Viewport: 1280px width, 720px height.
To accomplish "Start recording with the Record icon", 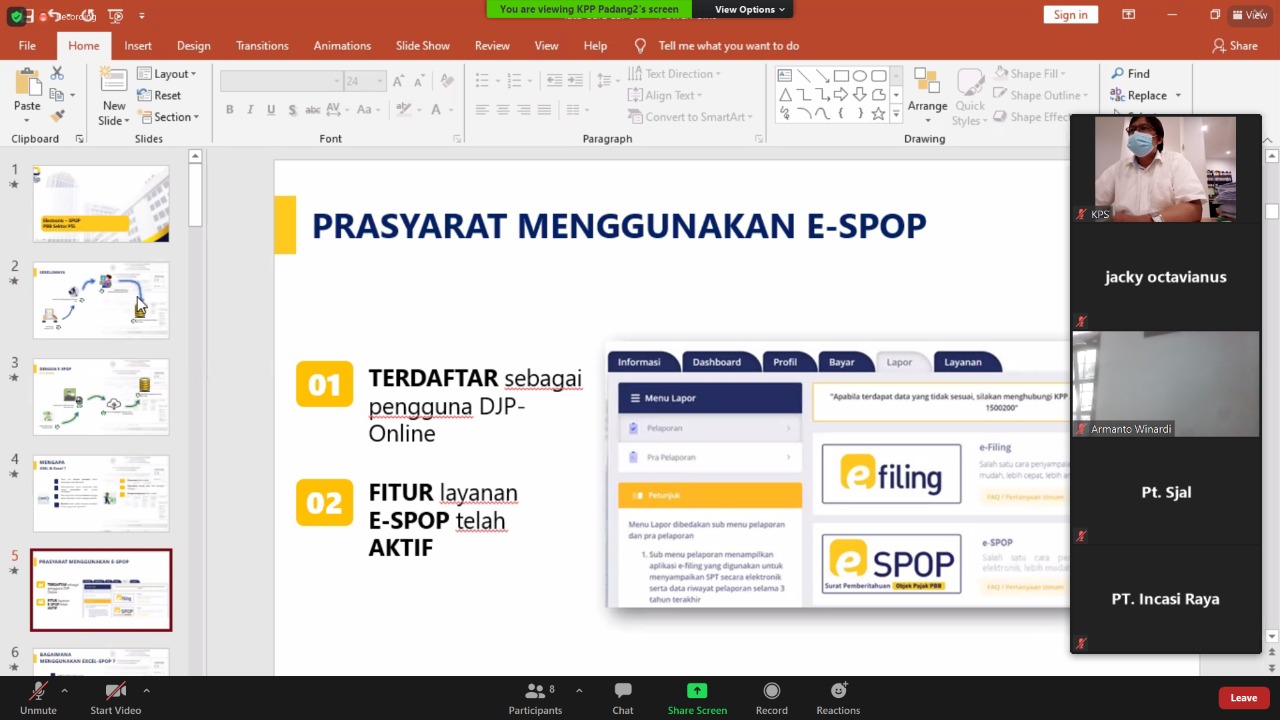I will coord(771,691).
